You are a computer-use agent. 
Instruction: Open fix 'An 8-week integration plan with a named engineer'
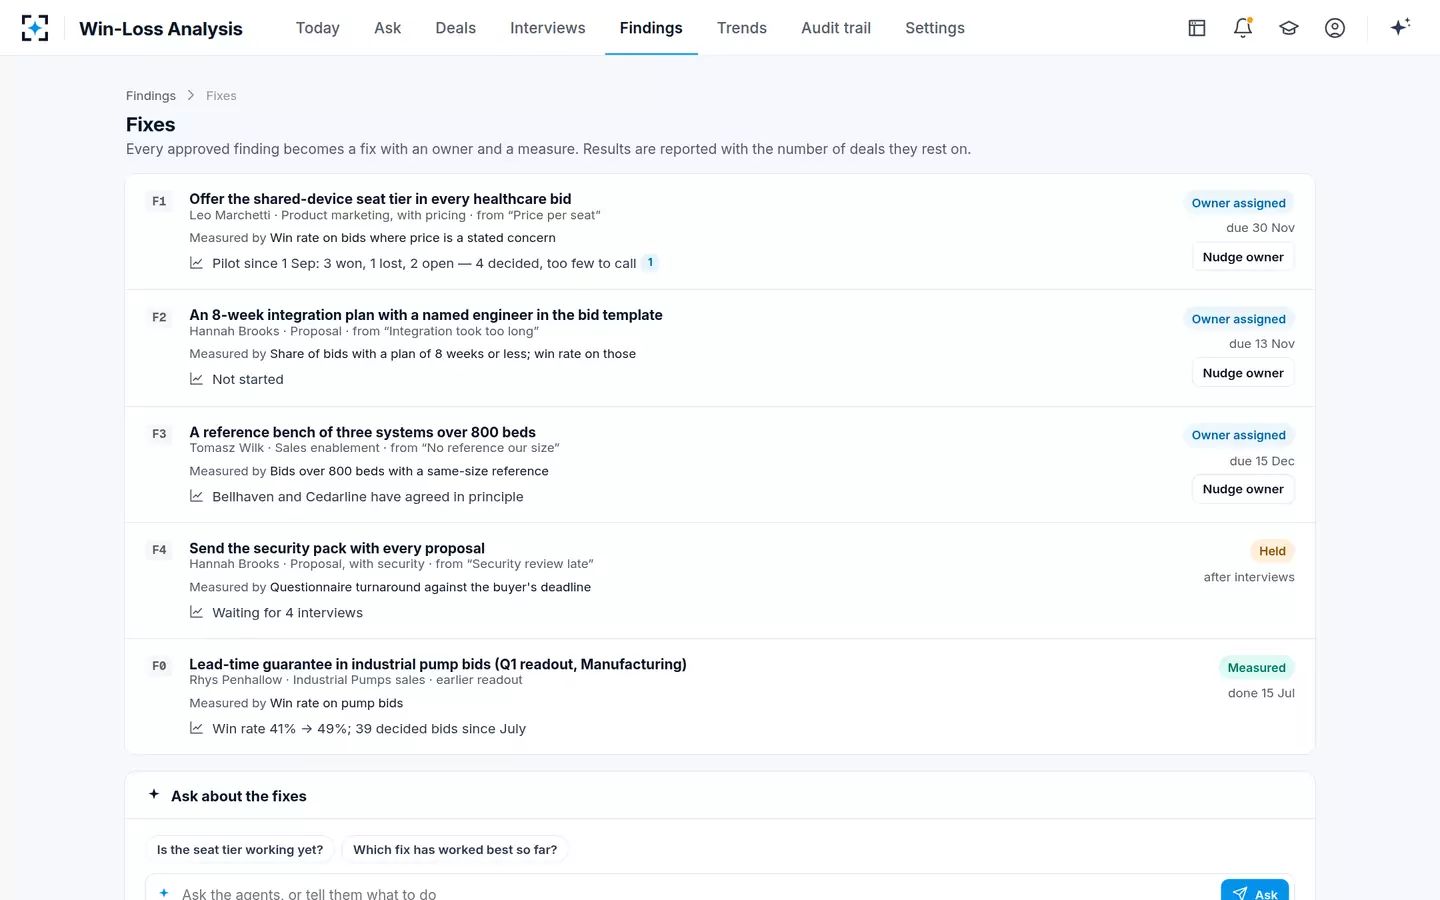point(426,315)
